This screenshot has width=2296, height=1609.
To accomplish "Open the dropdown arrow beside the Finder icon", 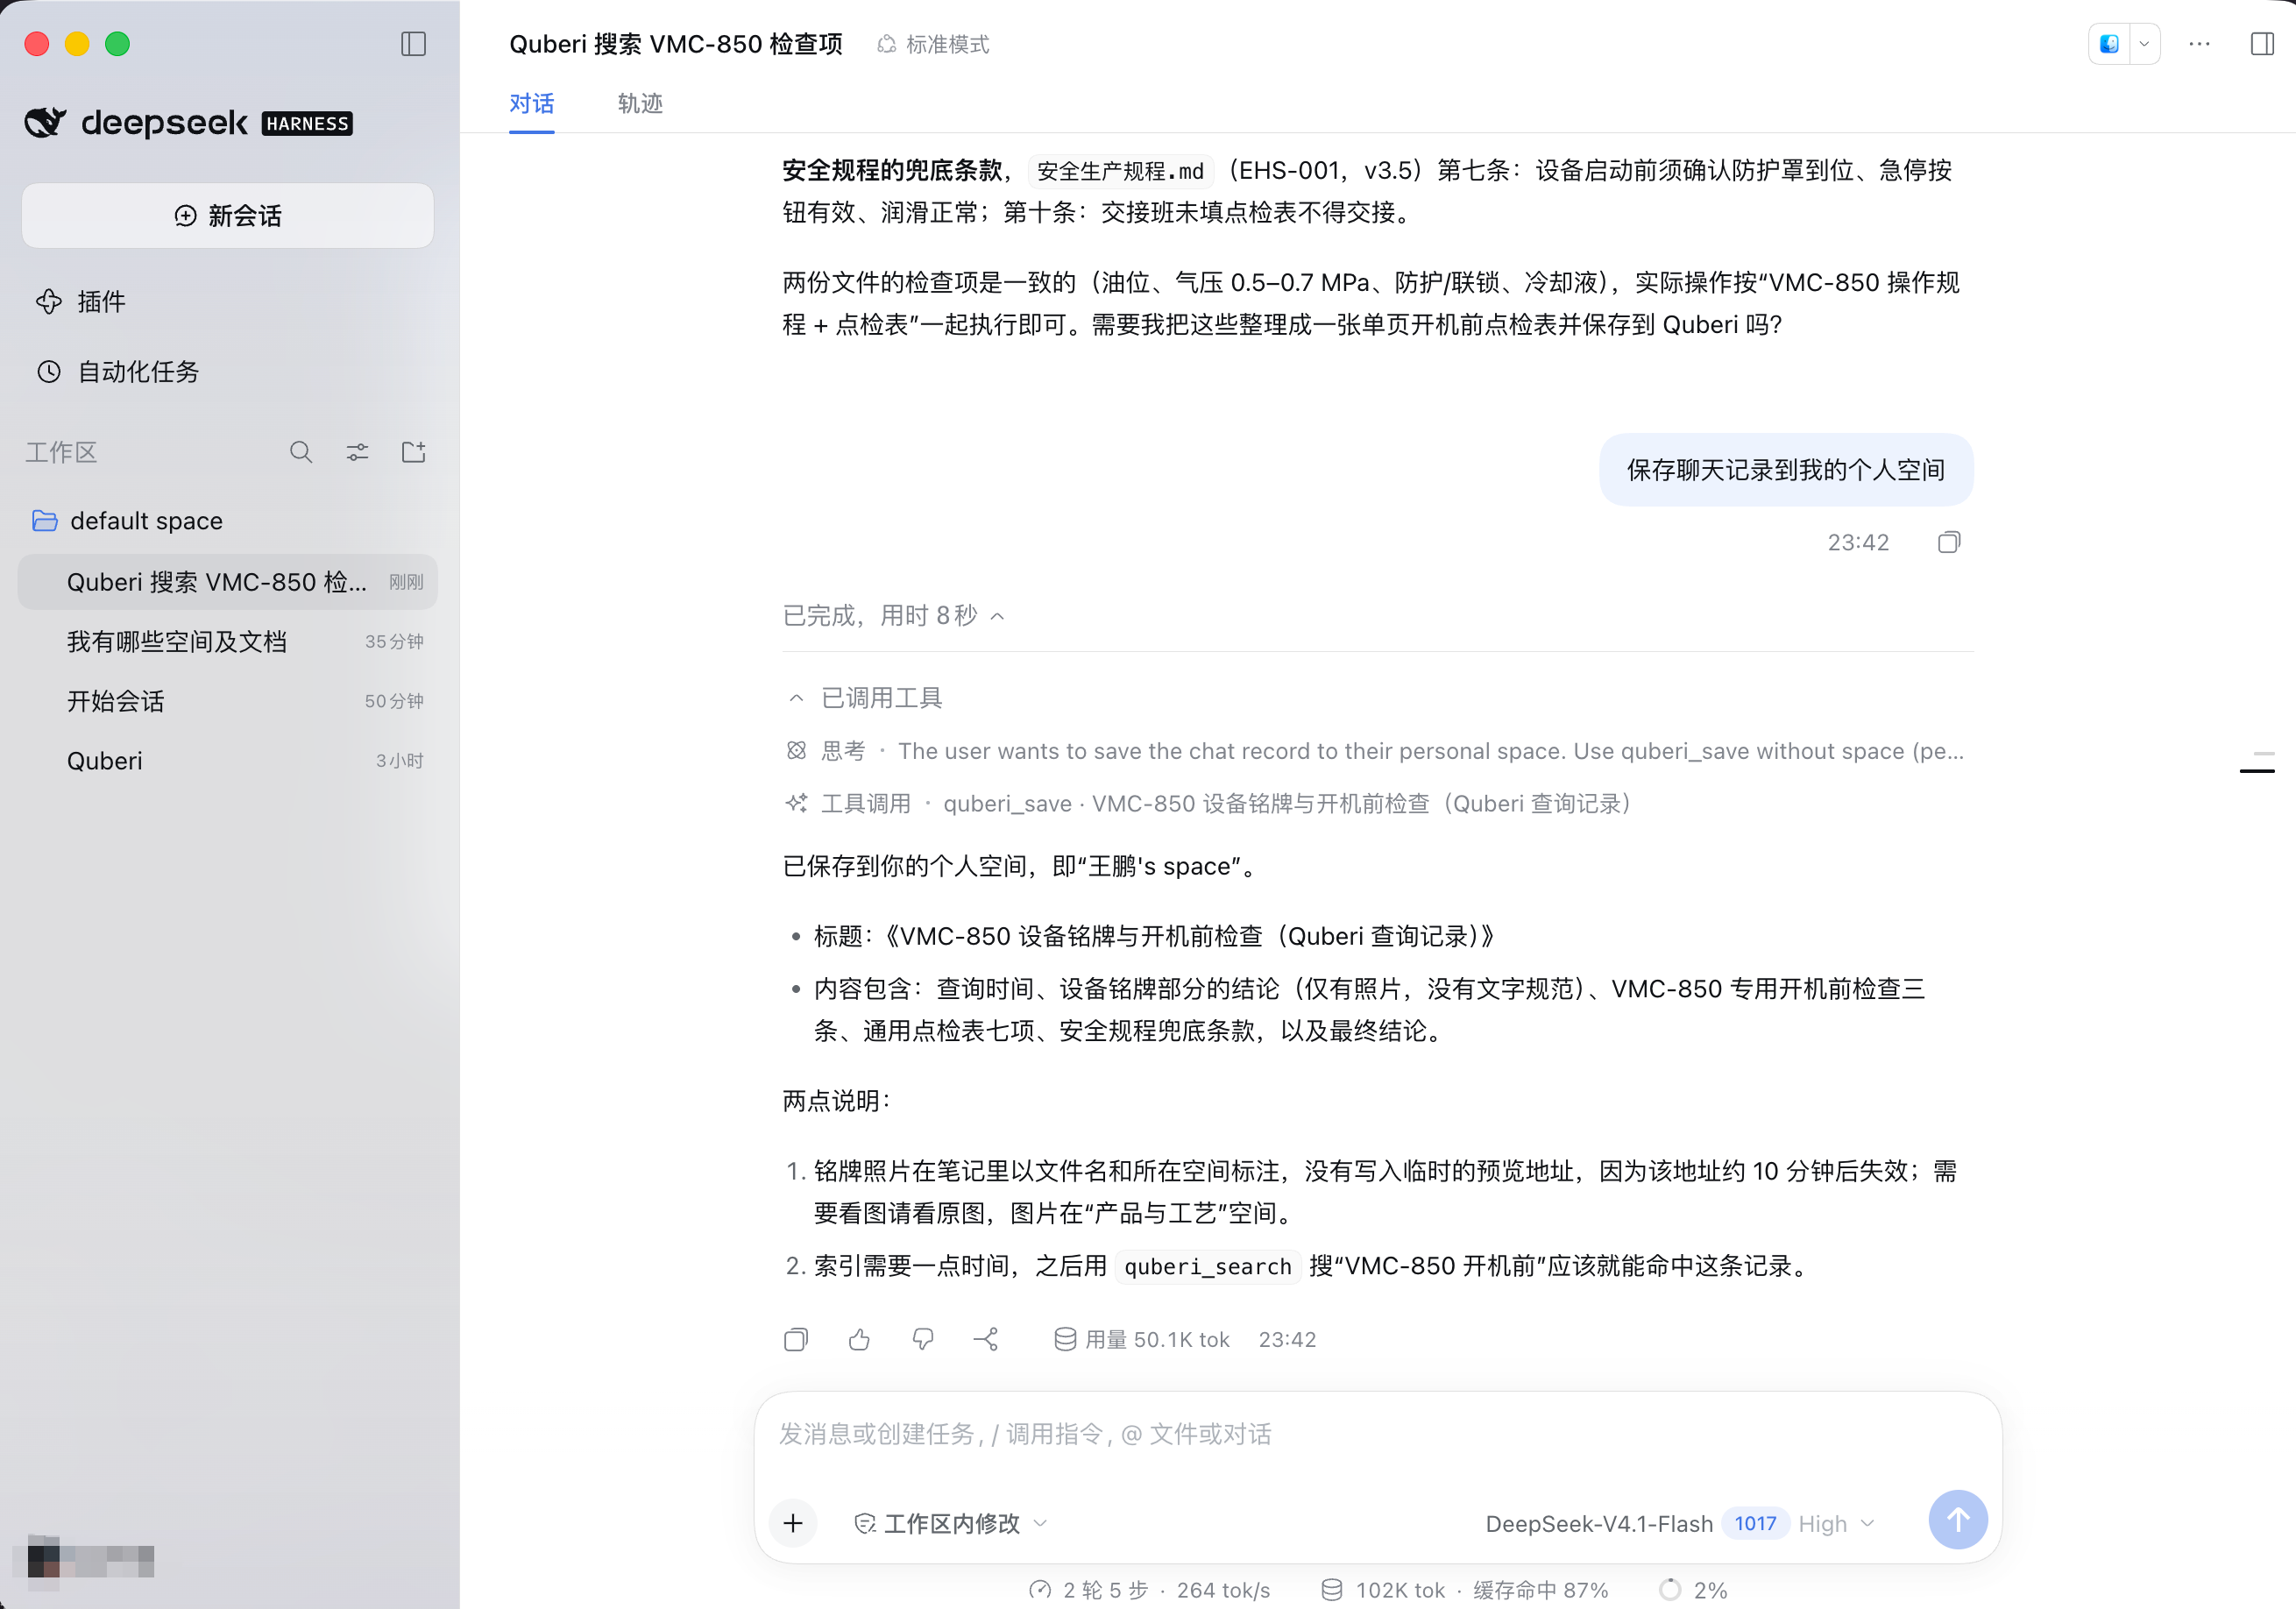I will tap(2144, 44).
